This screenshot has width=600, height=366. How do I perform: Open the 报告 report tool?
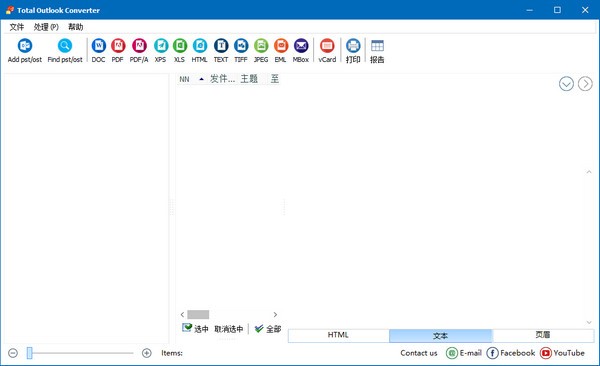(377, 50)
